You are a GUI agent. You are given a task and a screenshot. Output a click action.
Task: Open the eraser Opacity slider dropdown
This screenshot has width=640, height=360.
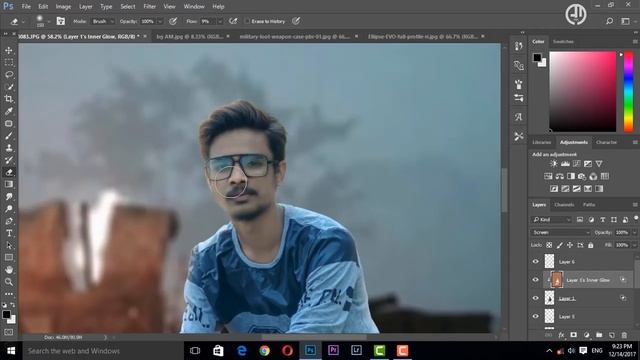click(160, 21)
